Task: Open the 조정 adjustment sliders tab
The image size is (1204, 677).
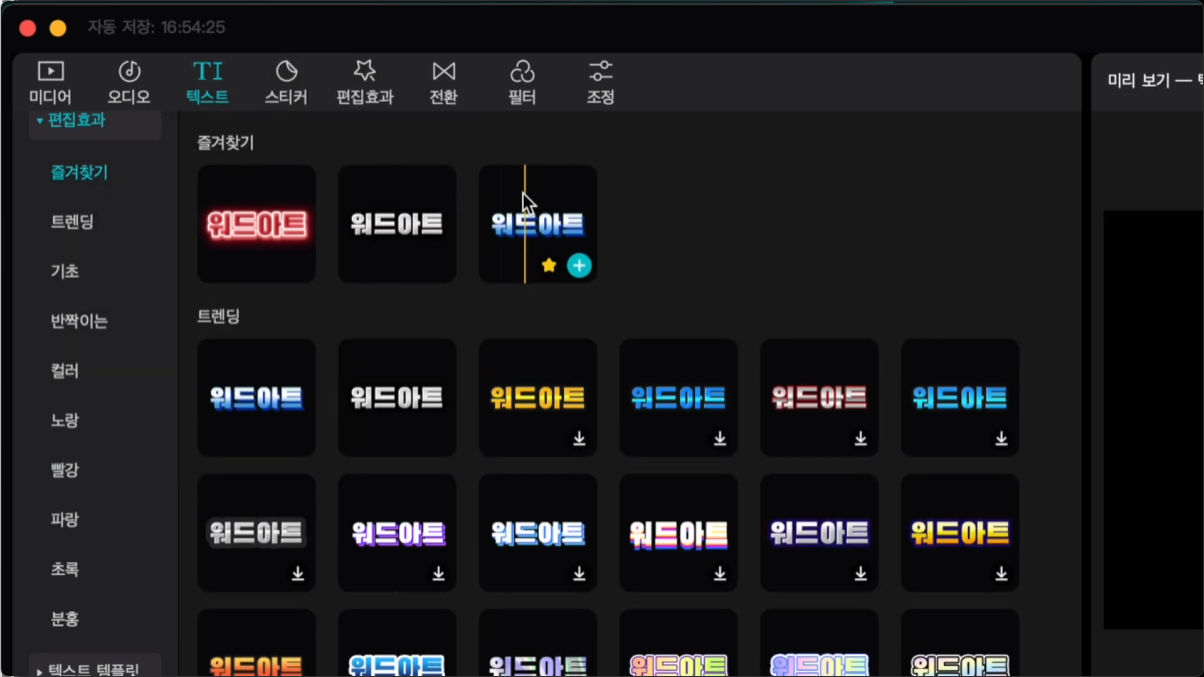Action: coord(600,83)
